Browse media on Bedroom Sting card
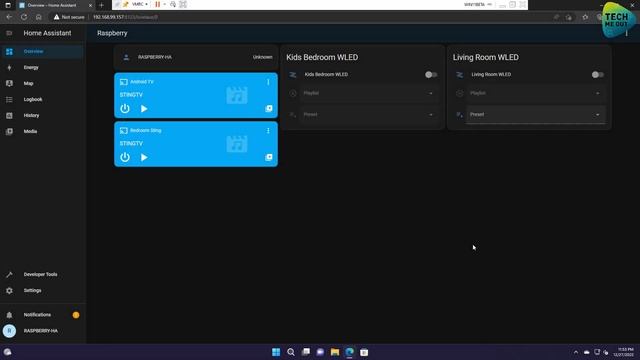The height and width of the screenshot is (360, 640). click(269, 157)
